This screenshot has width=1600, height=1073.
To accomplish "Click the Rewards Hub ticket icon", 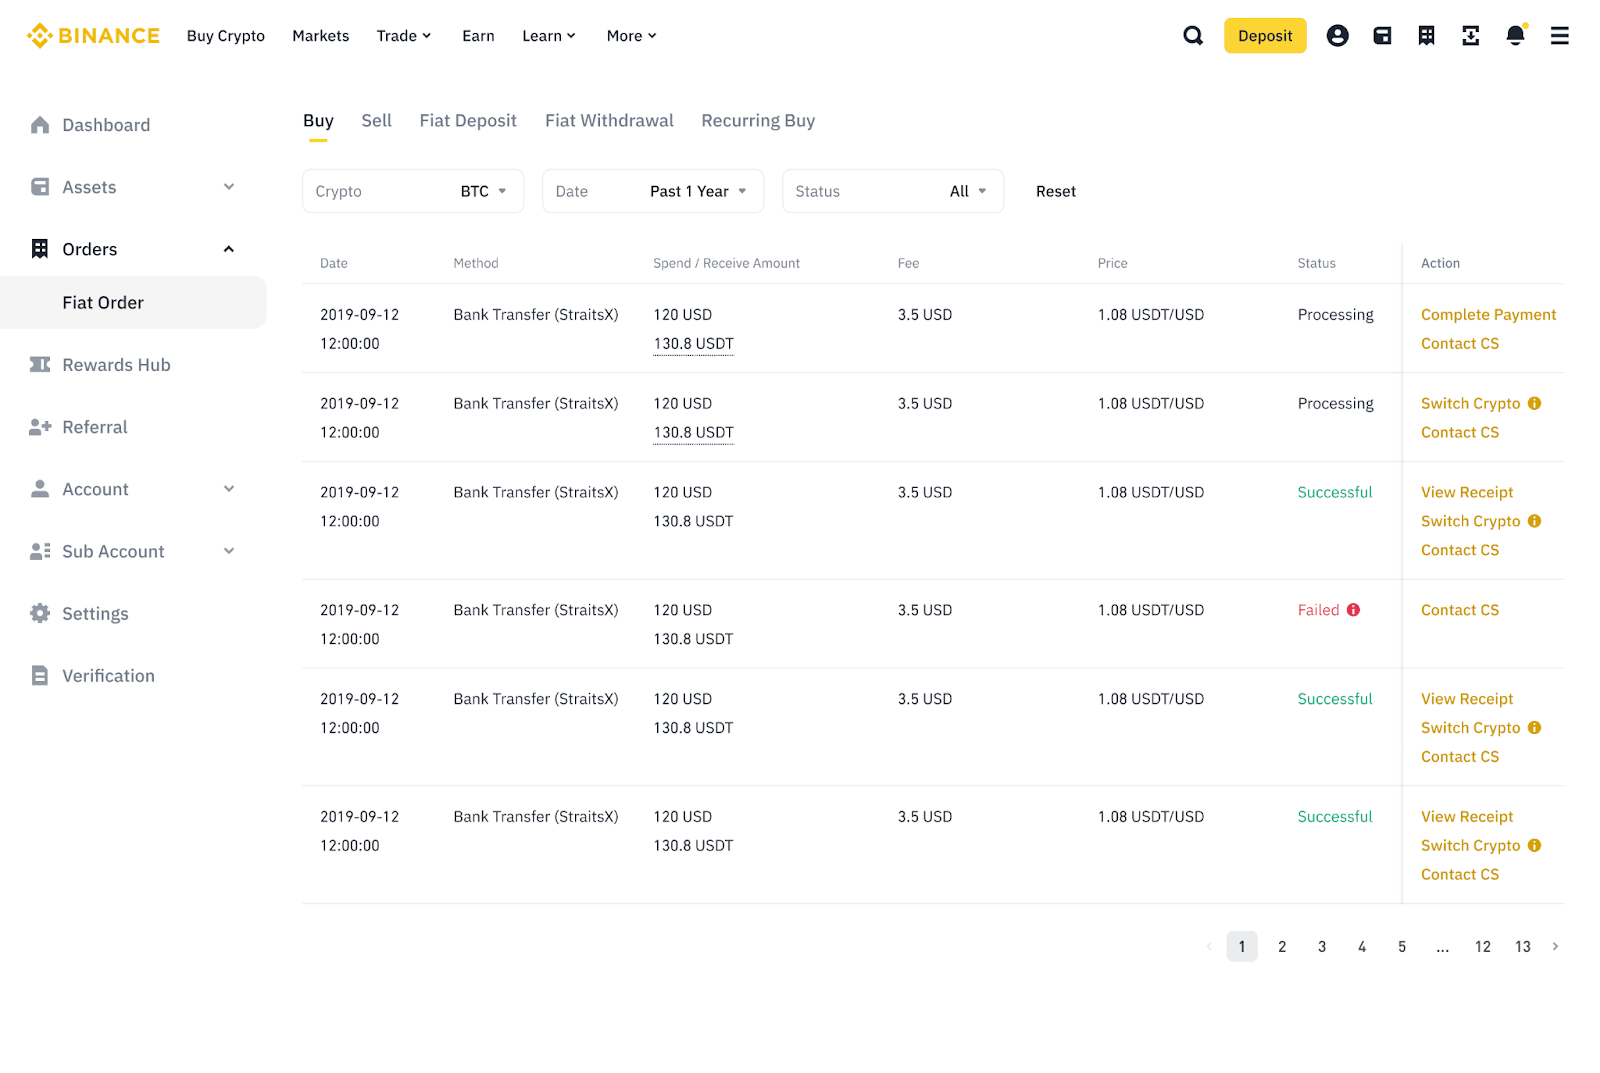I will point(40,365).
